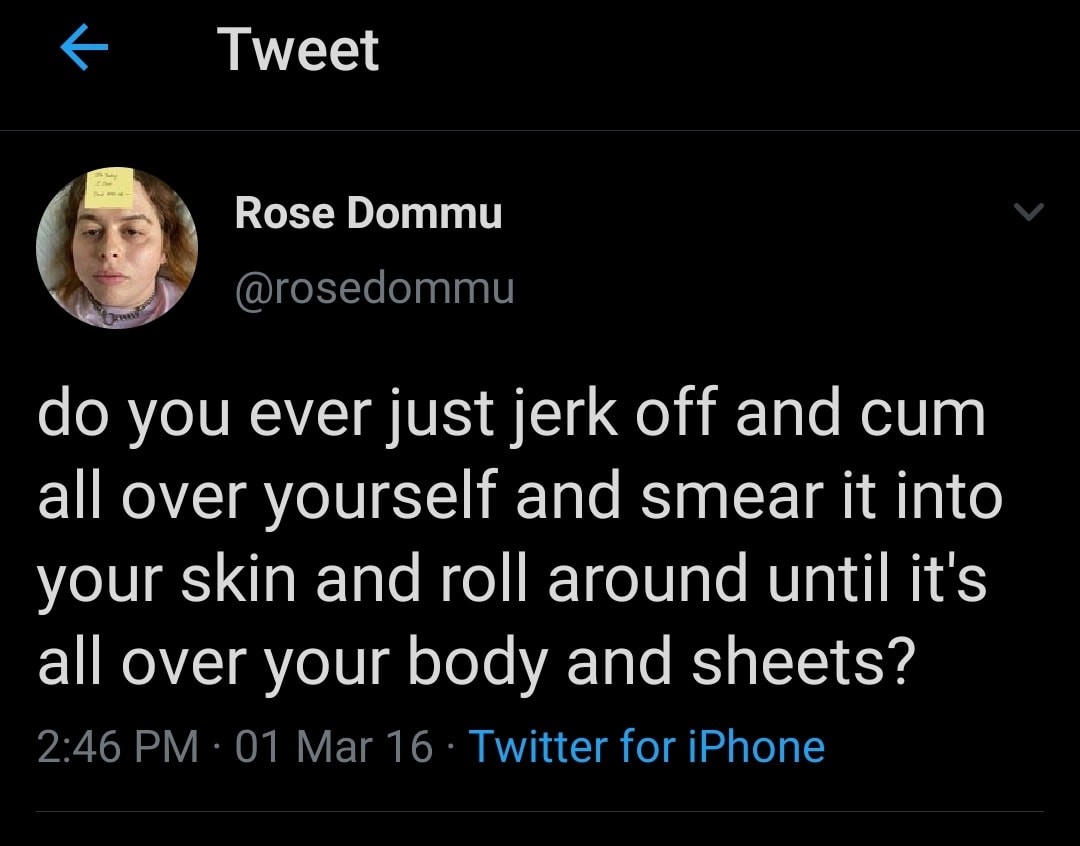Click the yellow sticky note in the avatar

click(107, 187)
